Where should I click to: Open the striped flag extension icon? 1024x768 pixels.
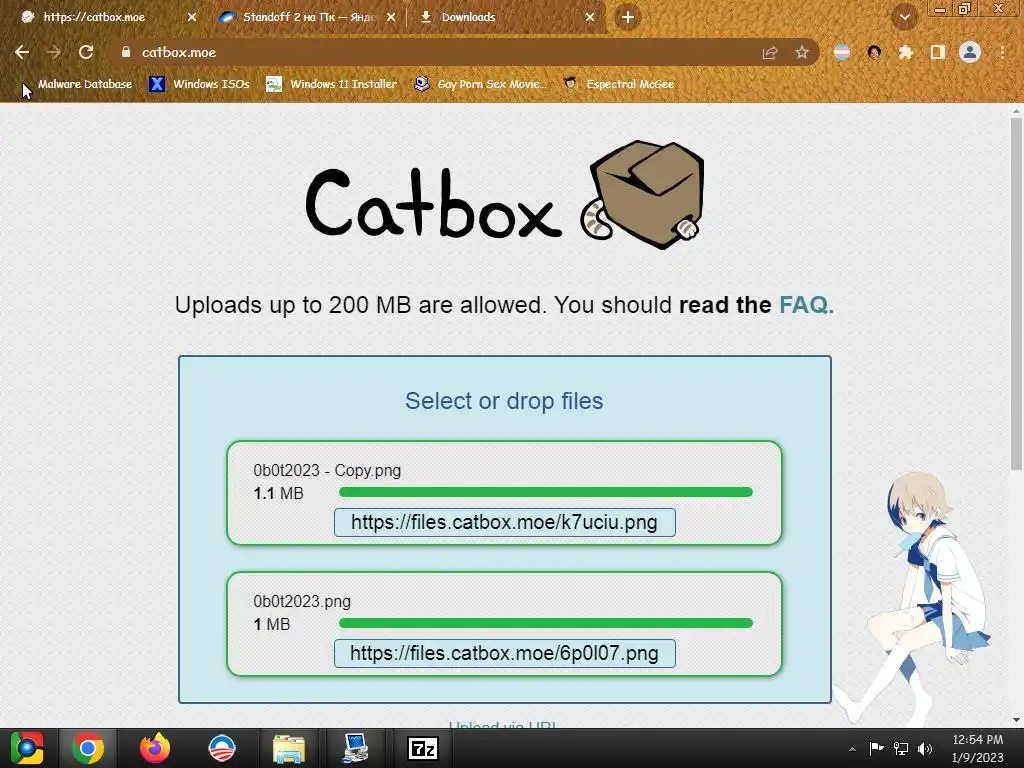click(842, 52)
